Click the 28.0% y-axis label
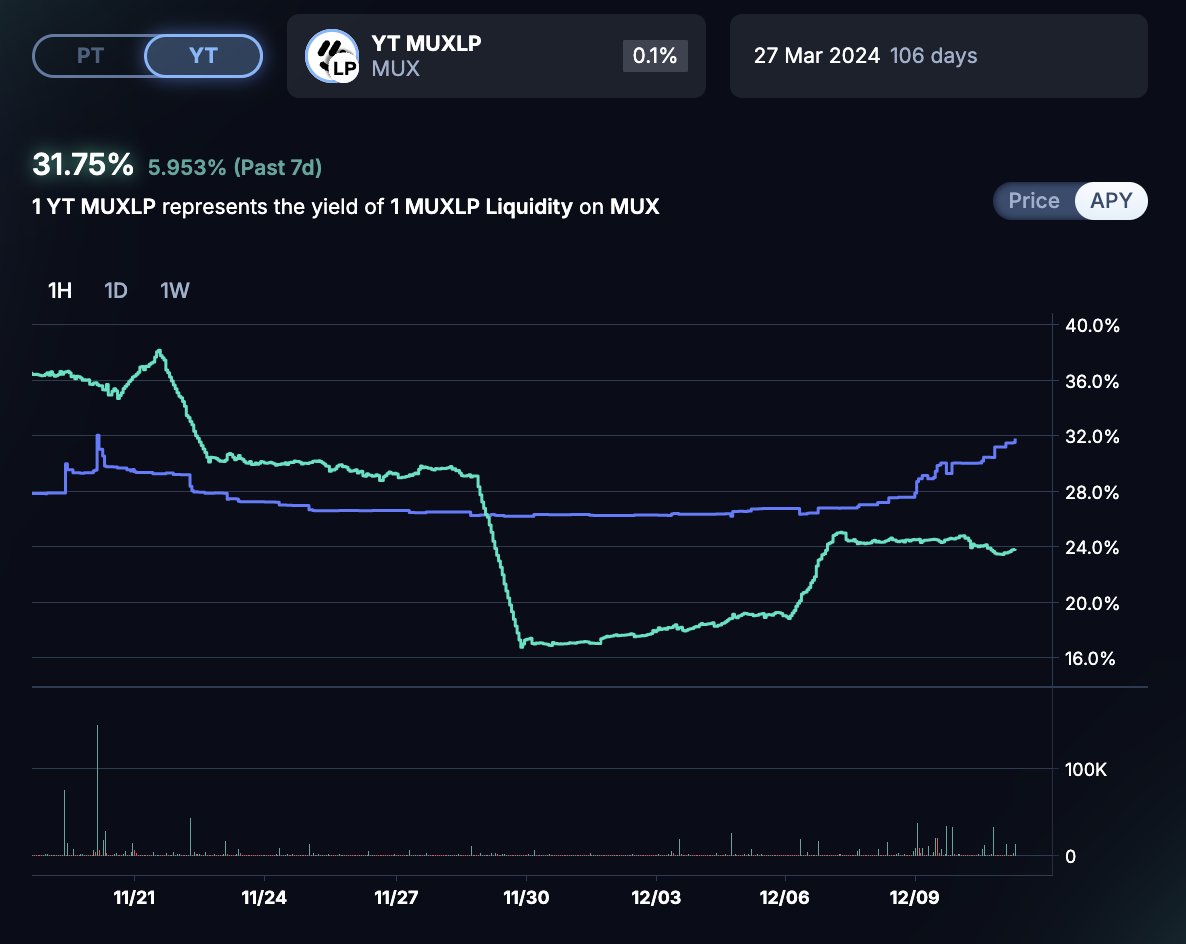 [1092, 492]
